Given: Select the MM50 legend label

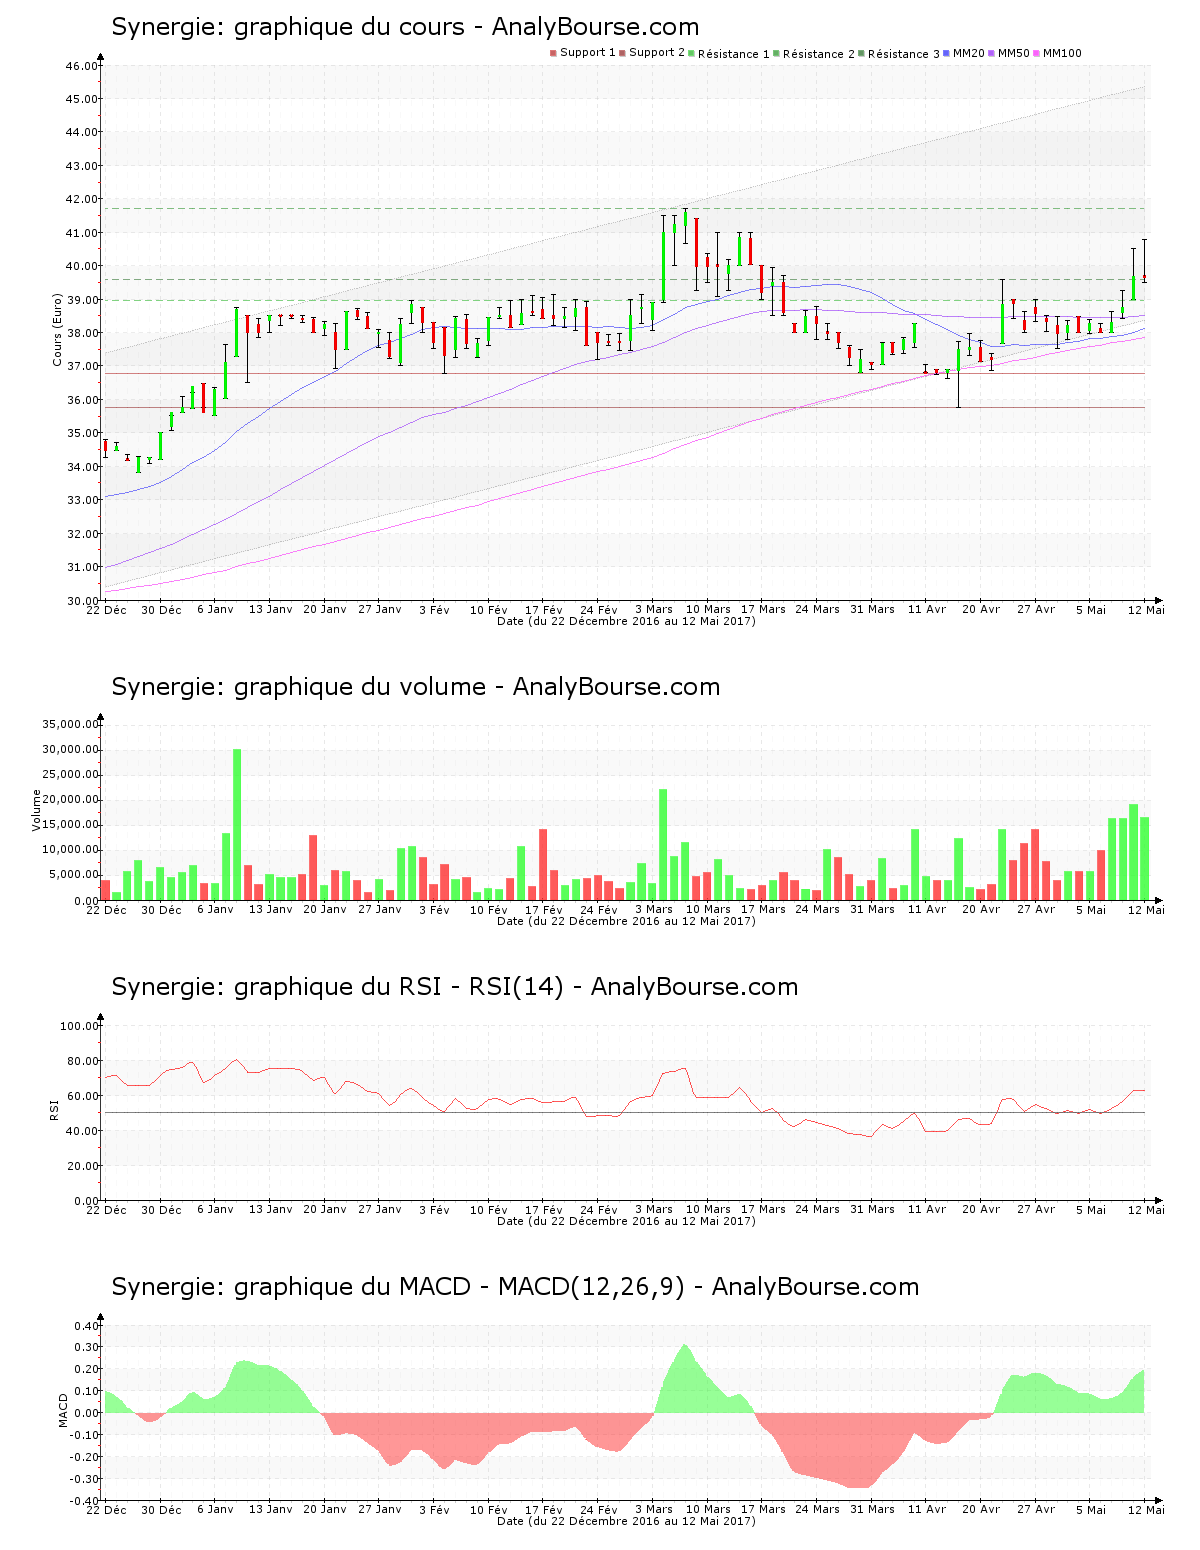Looking at the screenshot, I should [x=1014, y=53].
